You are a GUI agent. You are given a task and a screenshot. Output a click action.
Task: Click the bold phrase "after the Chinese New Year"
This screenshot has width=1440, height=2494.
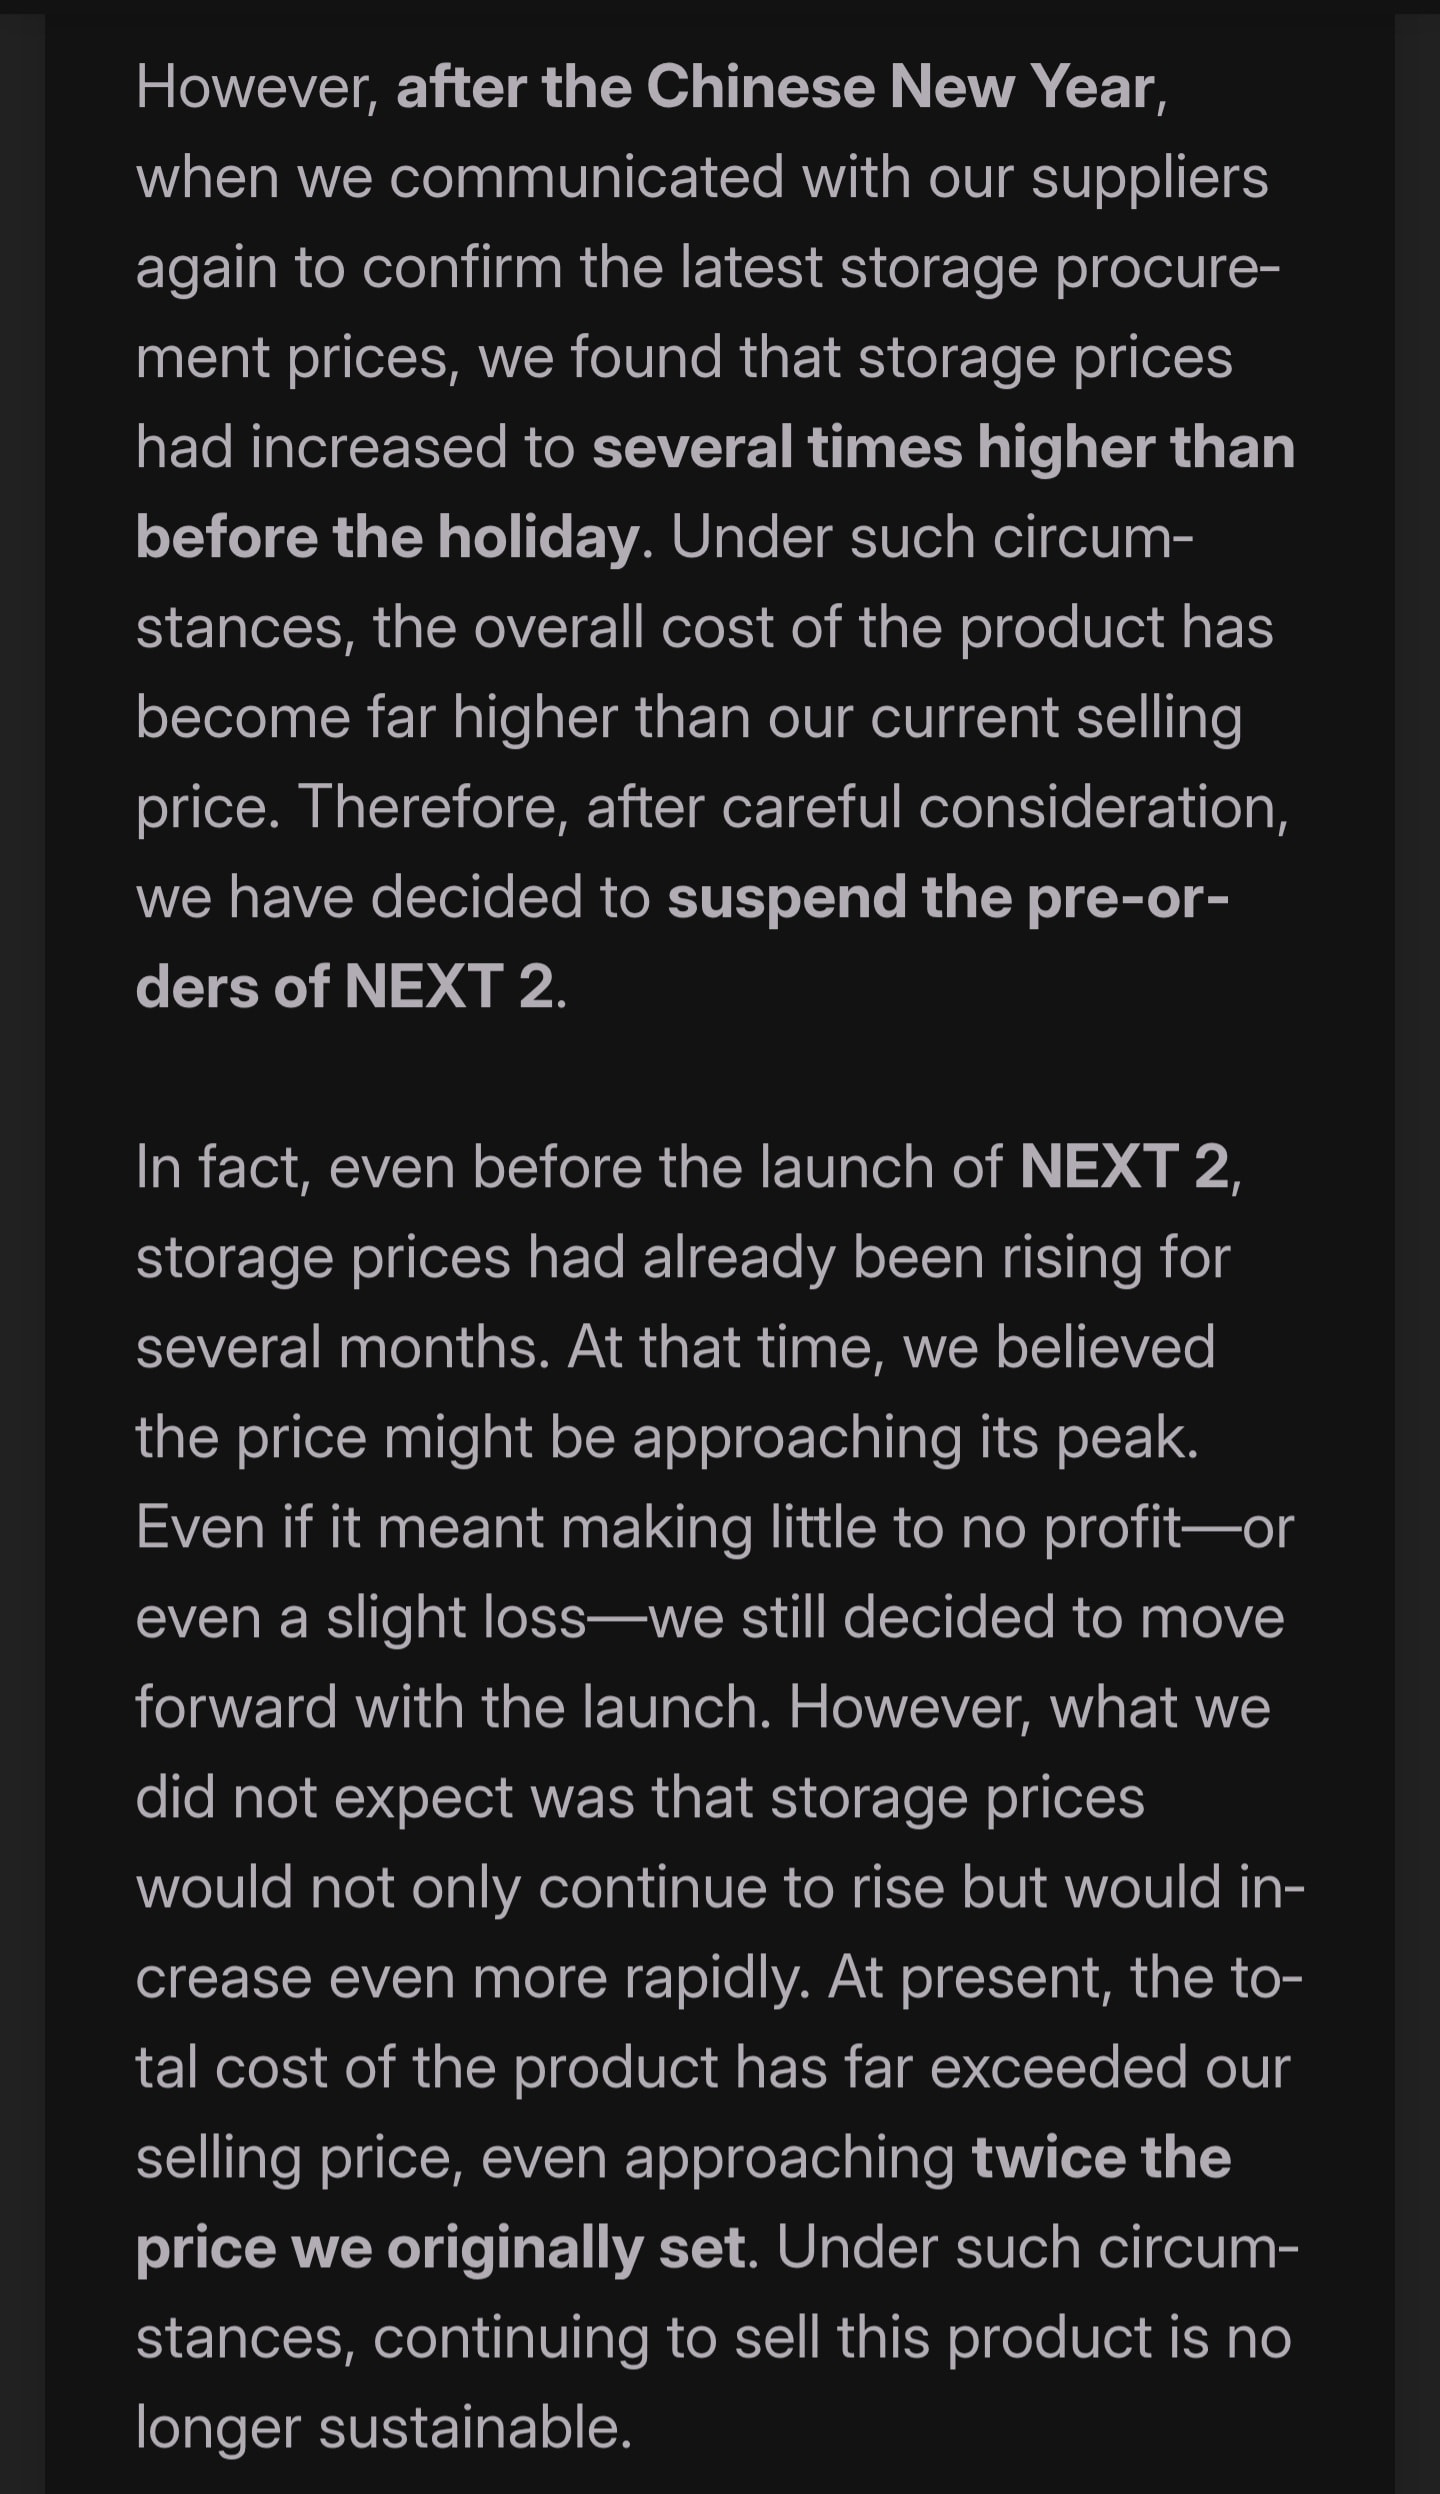tap(776, 87)
